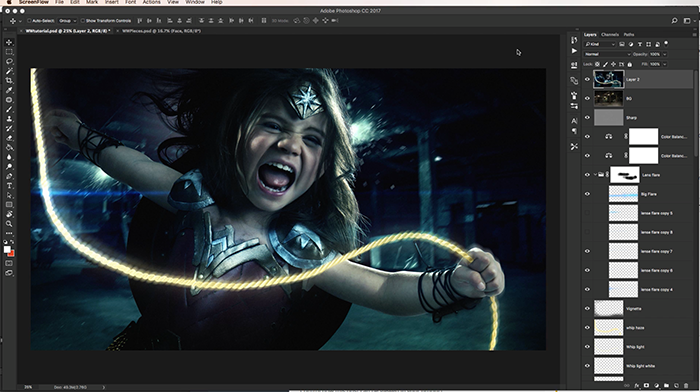This screenshot has height=392, width=700.
Task: Click the Add layer mask icon
Action: (x=646, y=385)
